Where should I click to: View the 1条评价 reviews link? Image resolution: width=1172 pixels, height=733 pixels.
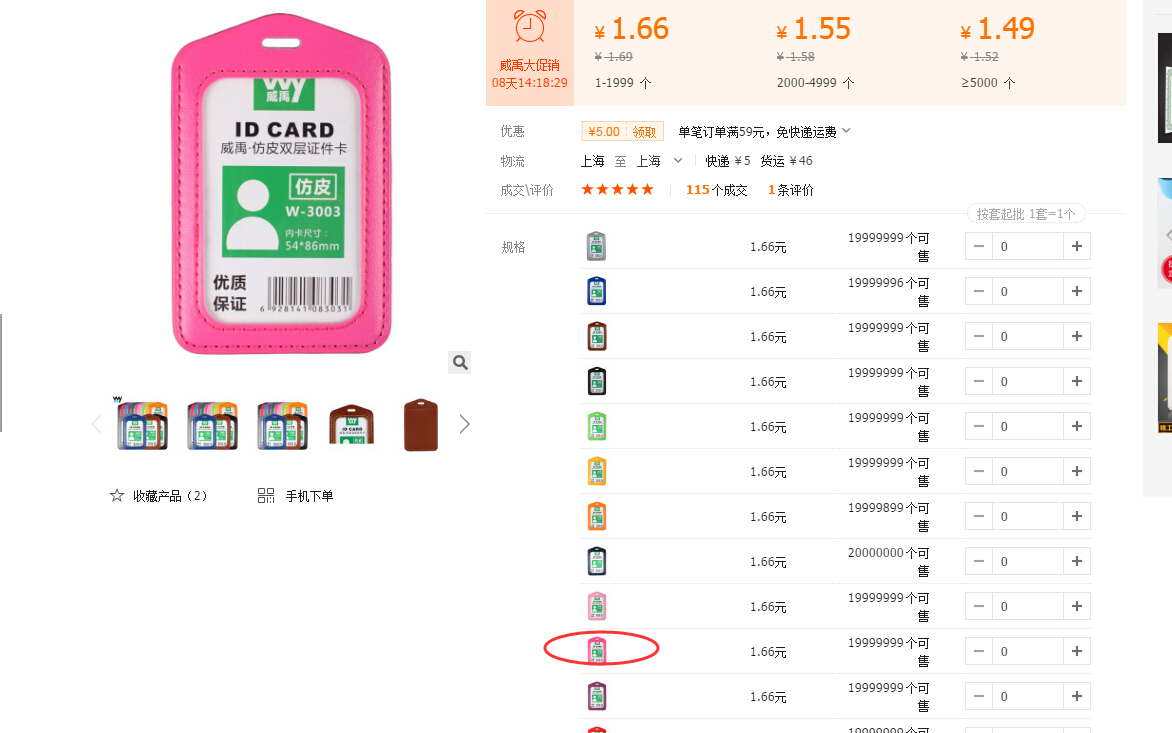pyautogui.click(x=791, y=190)
